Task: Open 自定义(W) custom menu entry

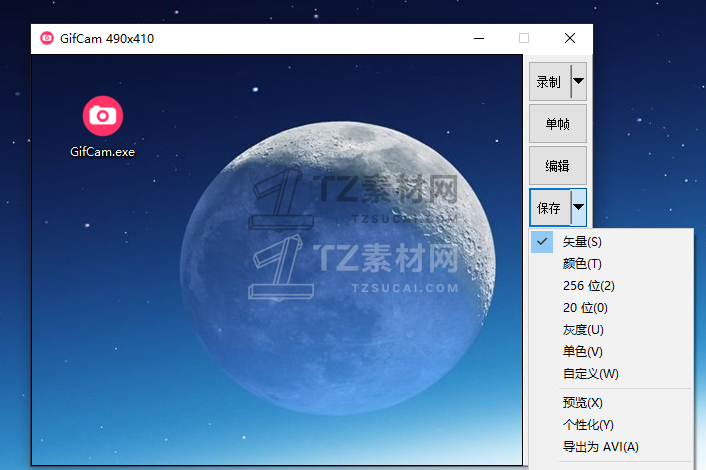Action: coord(611,374)
